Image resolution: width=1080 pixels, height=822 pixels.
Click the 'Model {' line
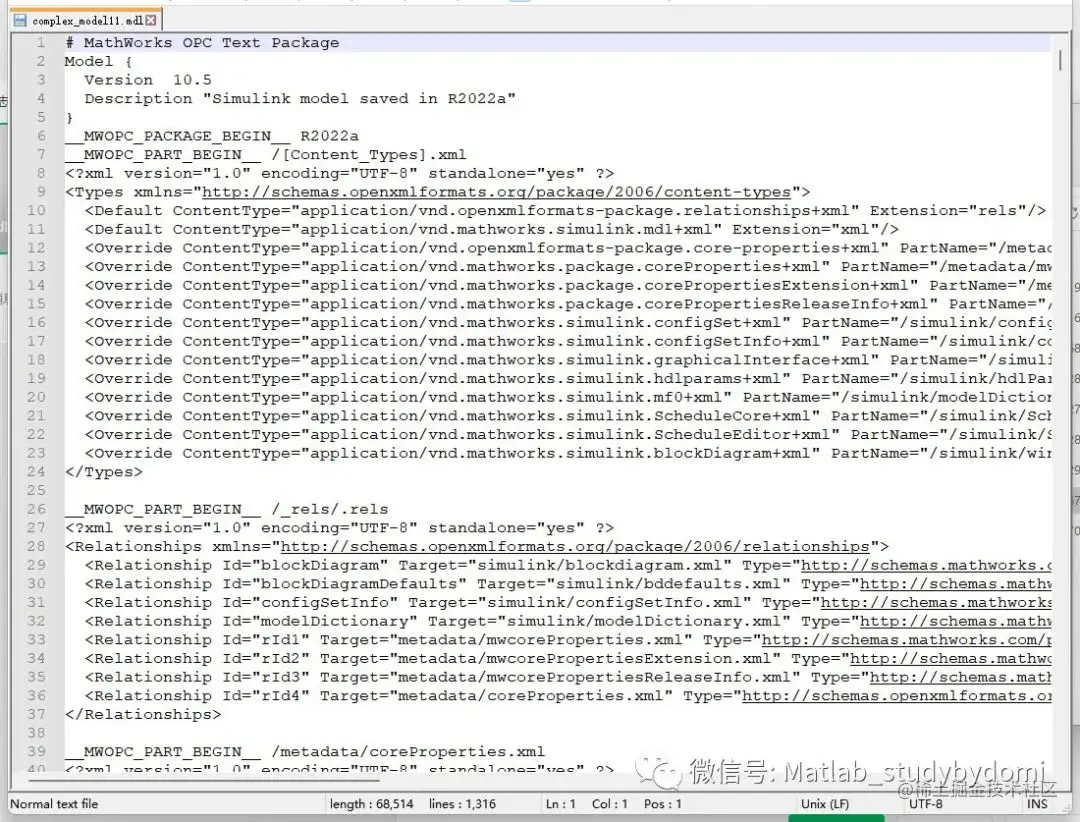point(98,61)
